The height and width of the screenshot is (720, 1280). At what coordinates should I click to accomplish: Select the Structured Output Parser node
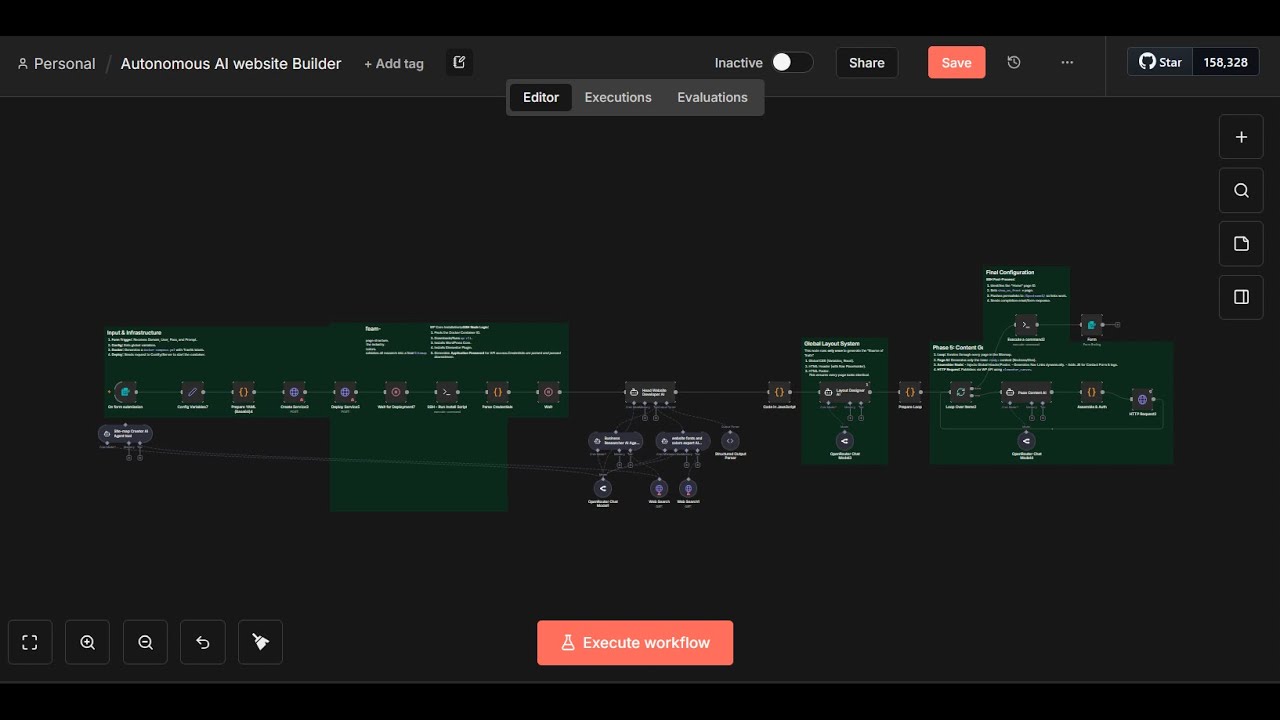(x=730, y=440)
